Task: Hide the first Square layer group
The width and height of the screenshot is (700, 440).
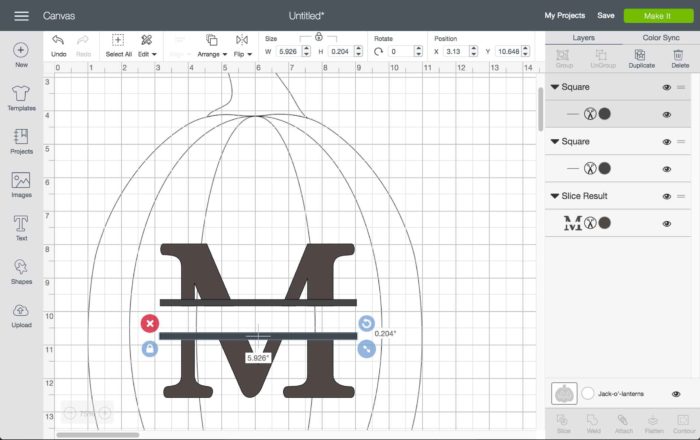Action: [x=667, y=87]
